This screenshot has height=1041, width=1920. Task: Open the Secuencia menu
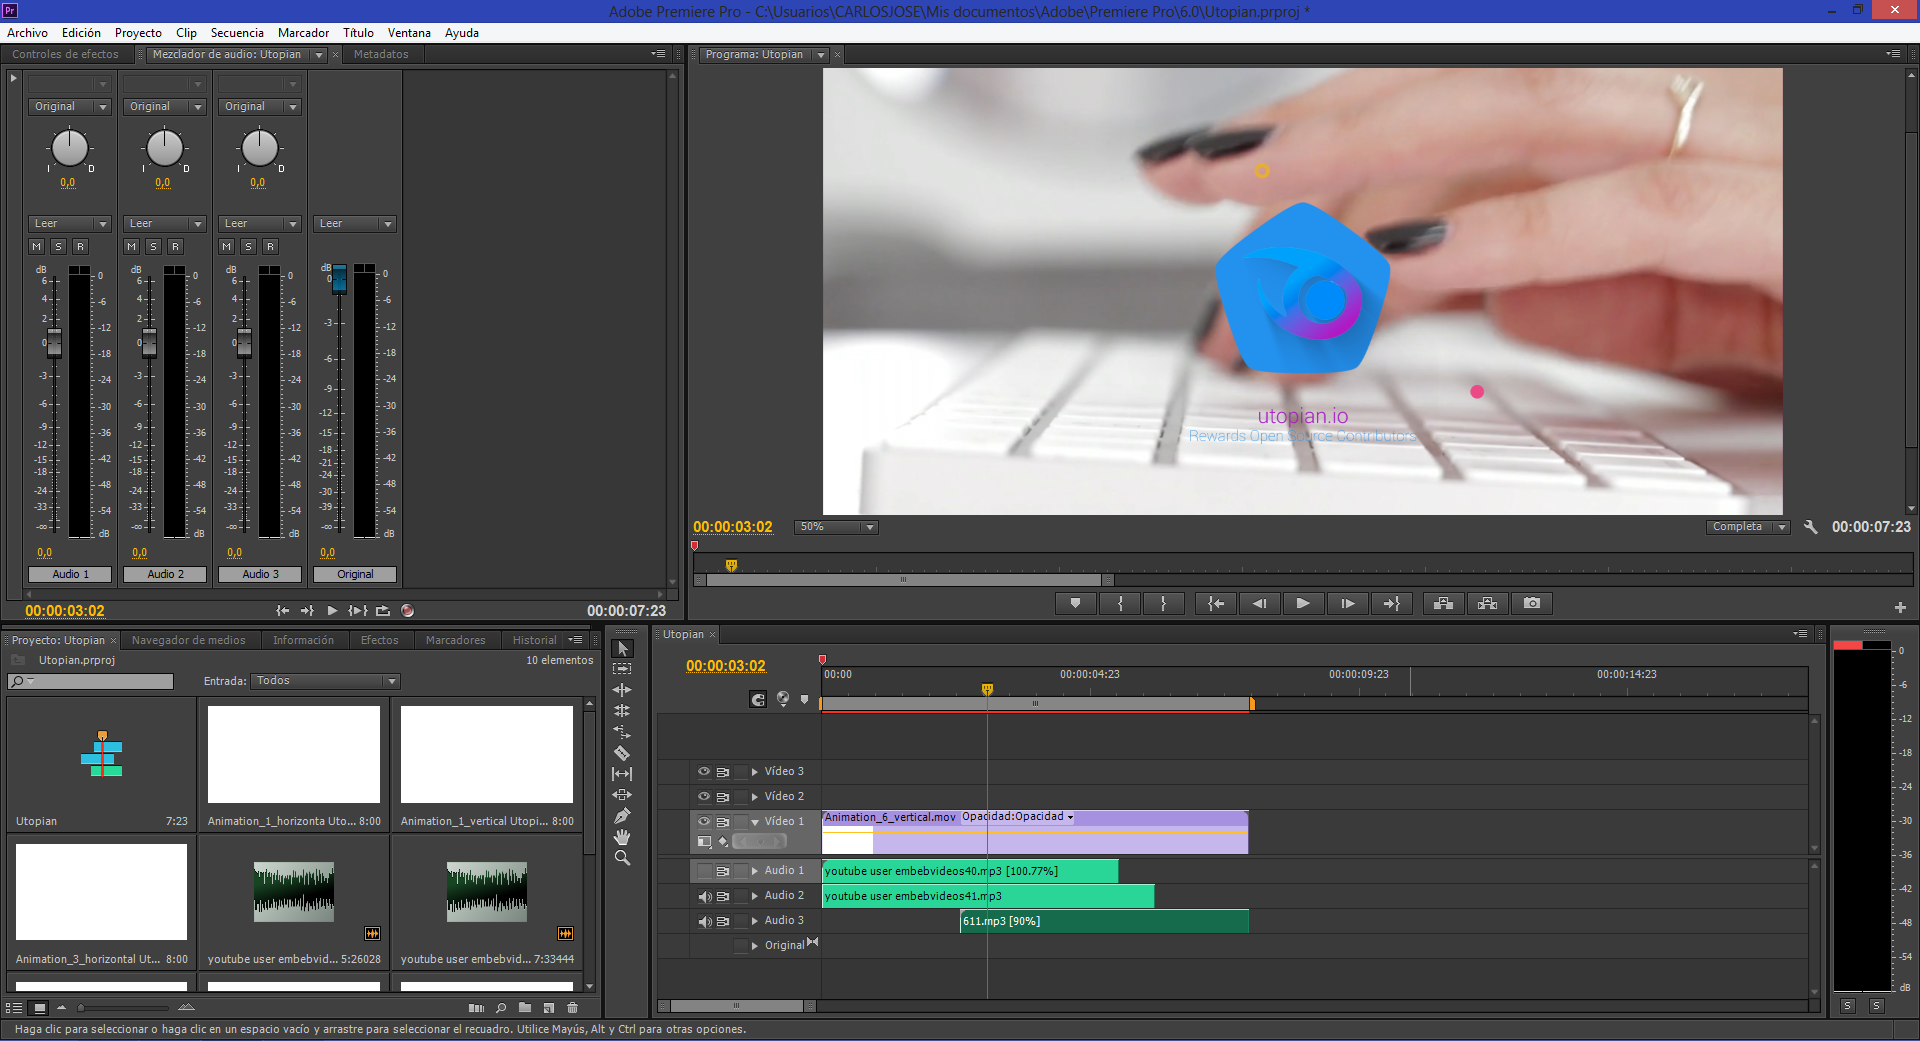click(x=237, y=33)
